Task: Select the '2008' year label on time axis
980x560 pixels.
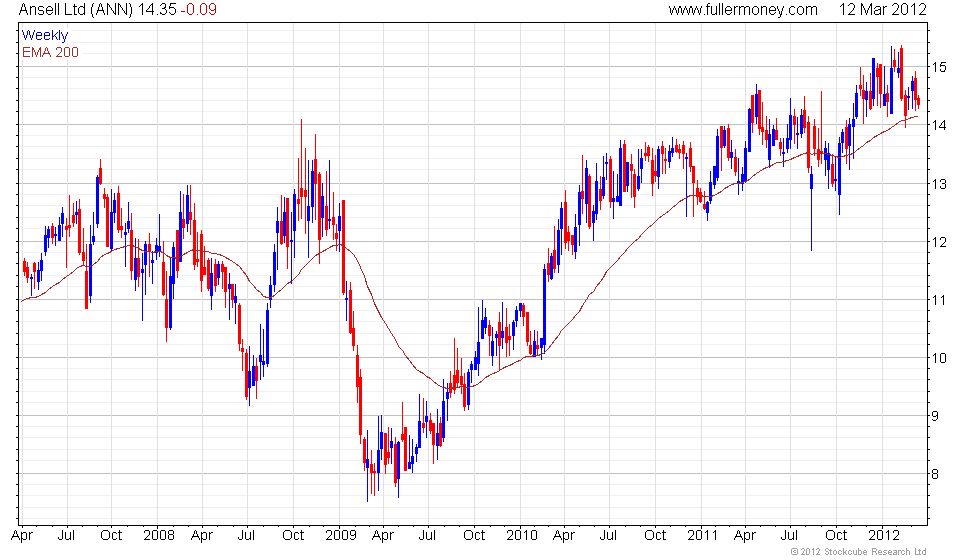Action: point(159,536)
